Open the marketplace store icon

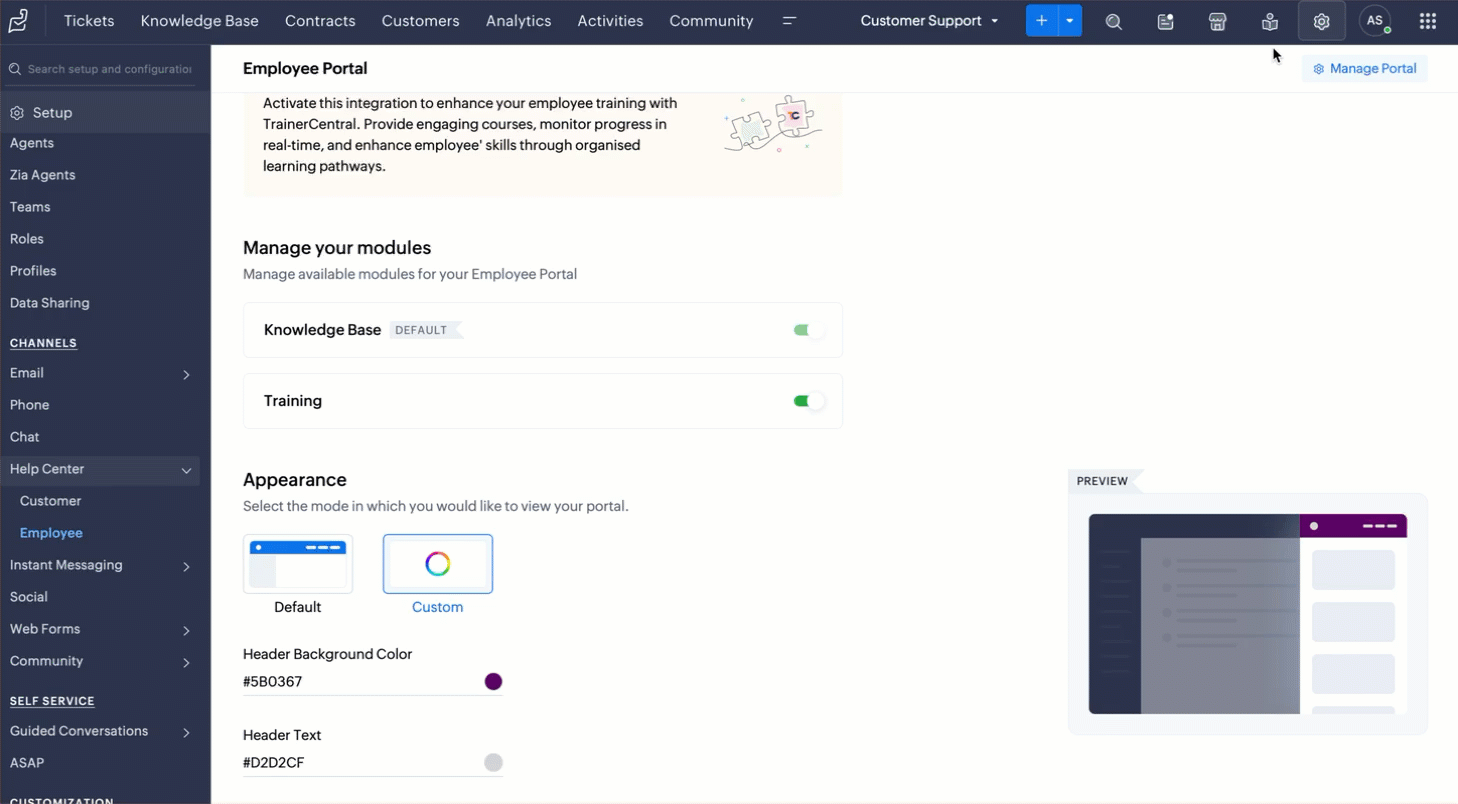click(1217, 22)
